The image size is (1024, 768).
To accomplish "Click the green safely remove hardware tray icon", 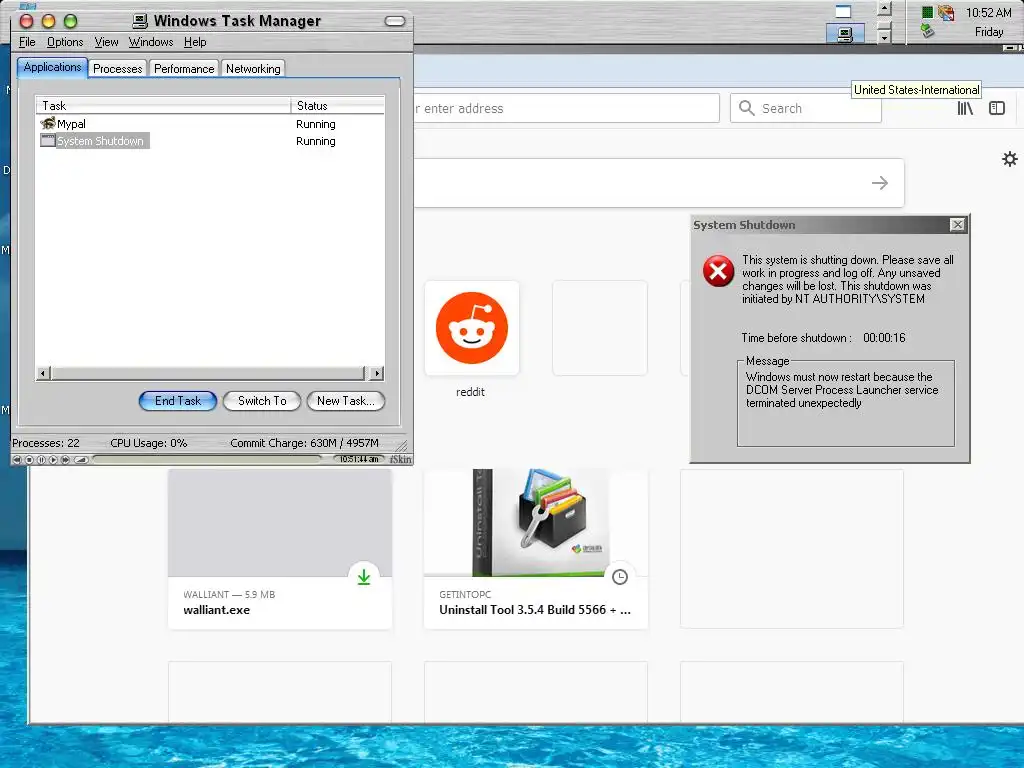I will click(927, 31).
